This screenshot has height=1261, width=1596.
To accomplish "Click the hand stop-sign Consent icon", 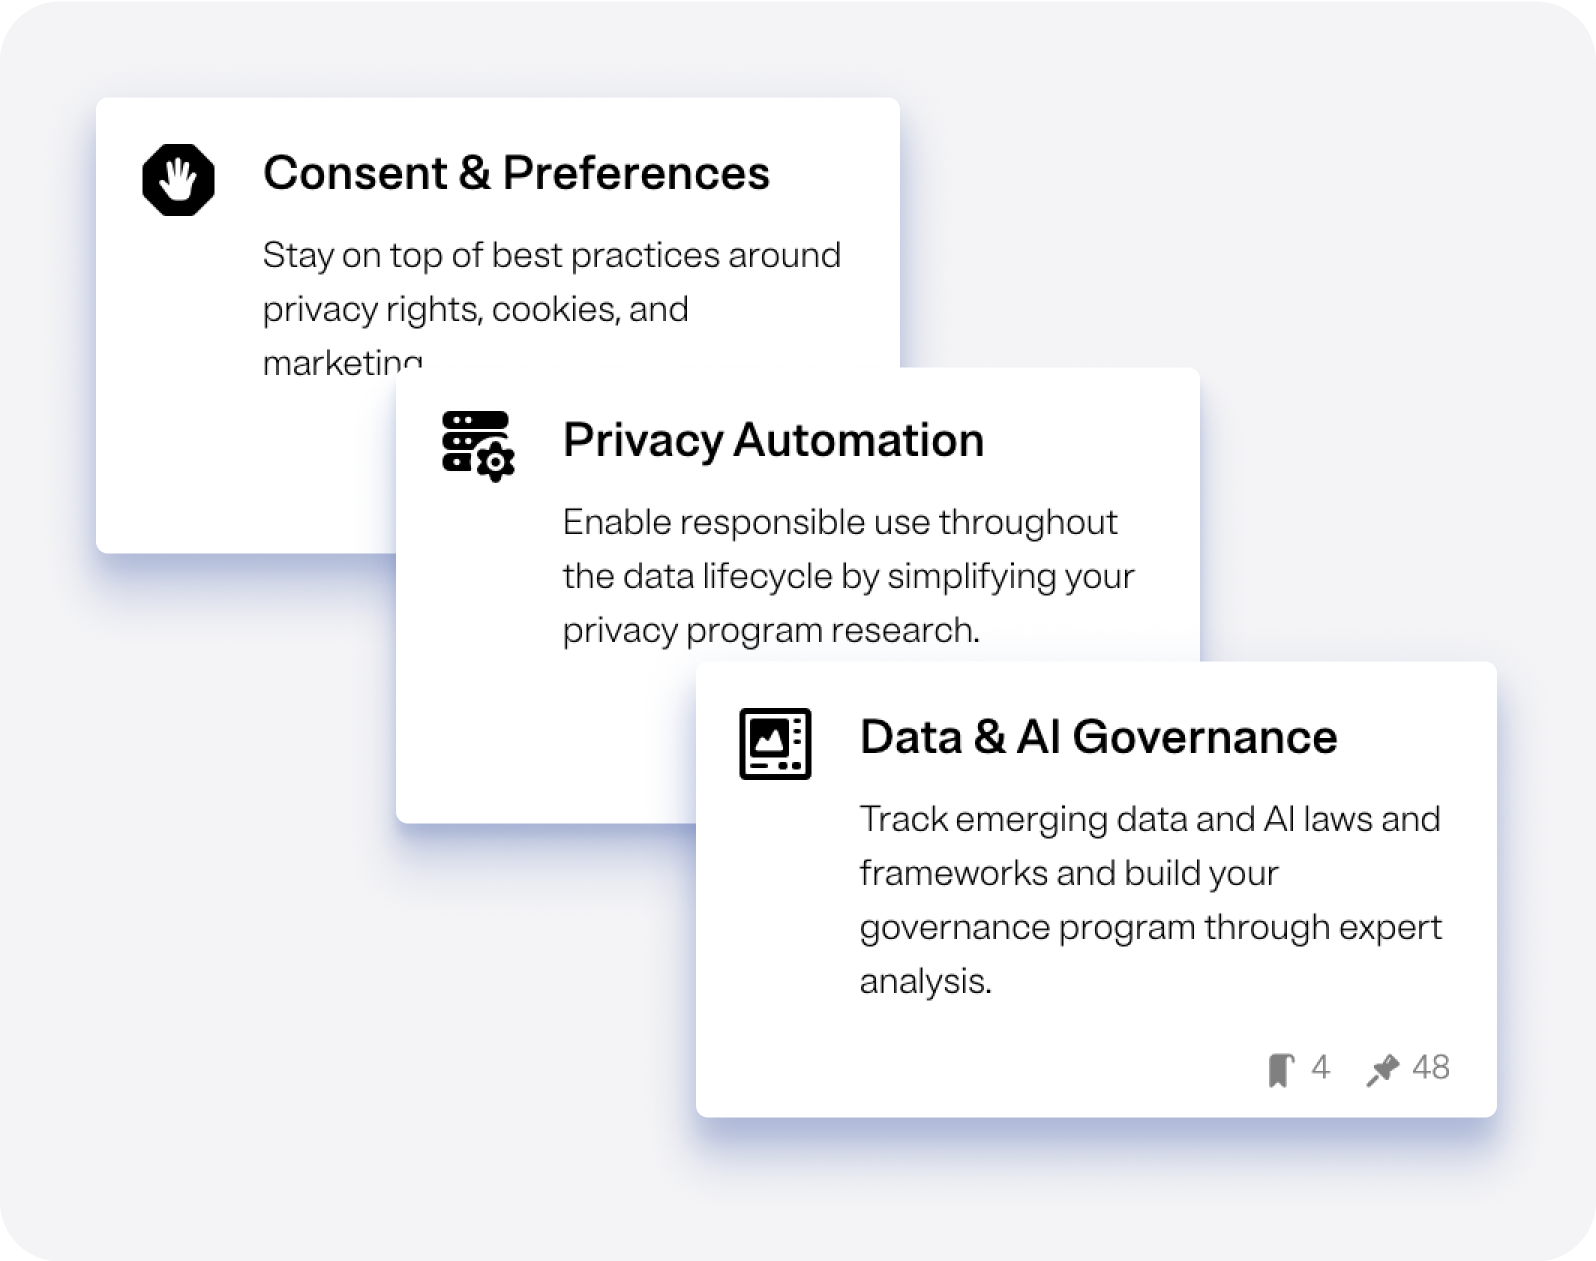I will (x=178, y=180).
